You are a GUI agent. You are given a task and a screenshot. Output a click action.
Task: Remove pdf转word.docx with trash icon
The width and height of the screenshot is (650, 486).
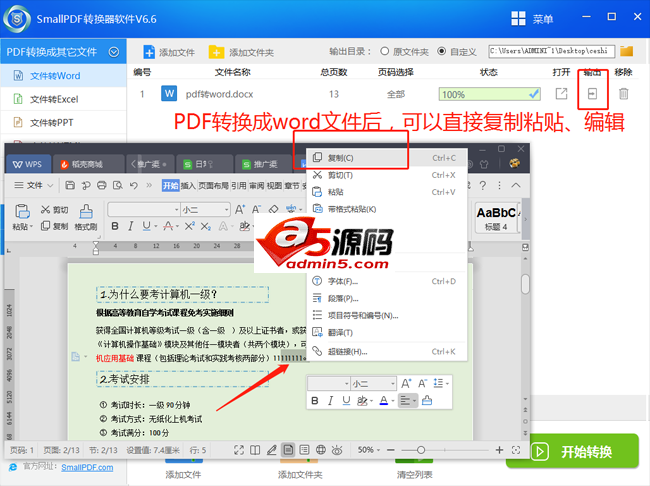click(x=623, y=94)
